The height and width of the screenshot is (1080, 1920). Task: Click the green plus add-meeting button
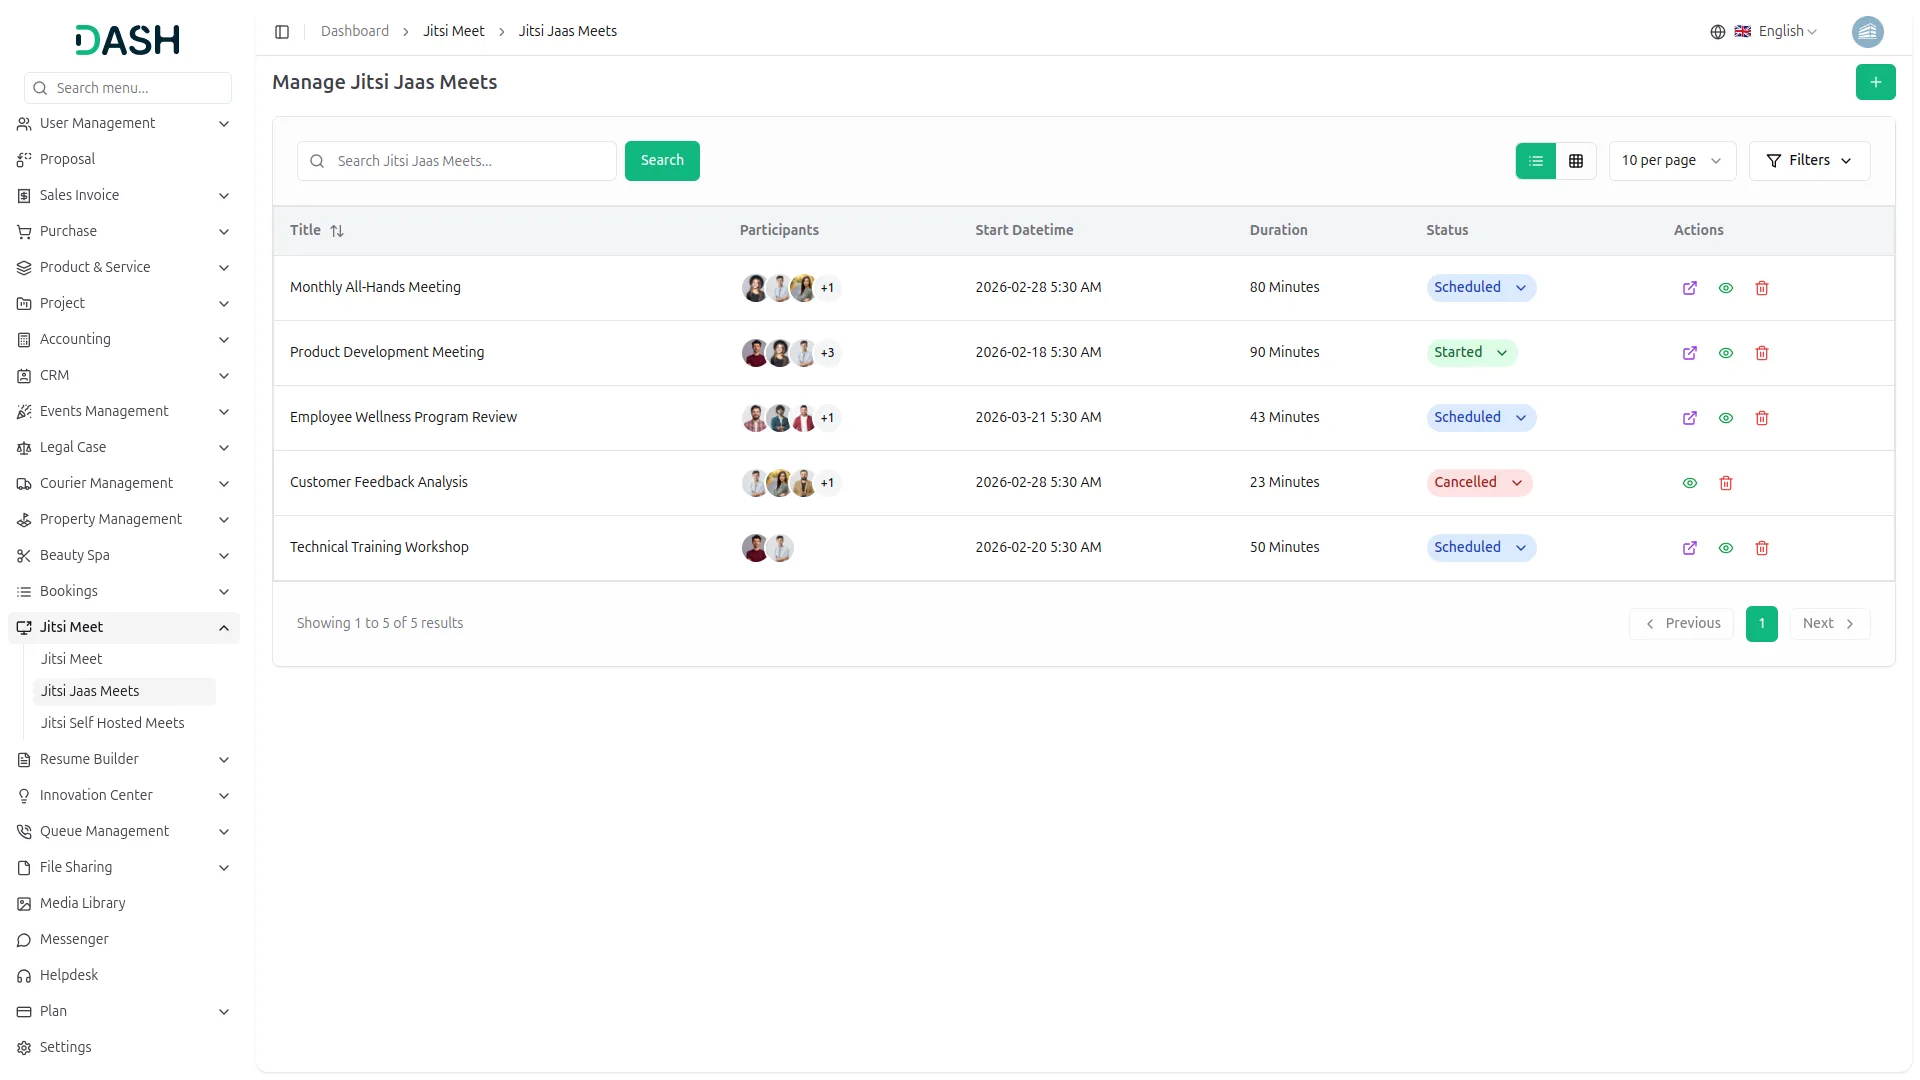click(x=1875, y=82)
